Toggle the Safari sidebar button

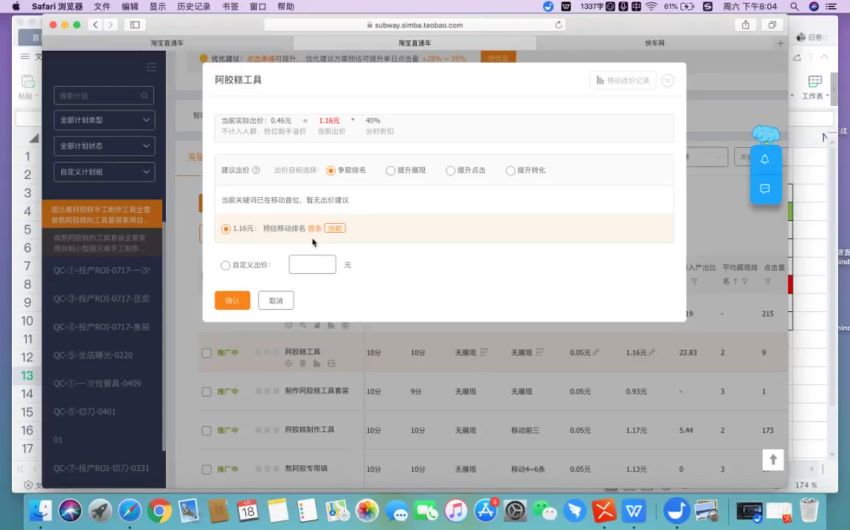tap(134, 25)
